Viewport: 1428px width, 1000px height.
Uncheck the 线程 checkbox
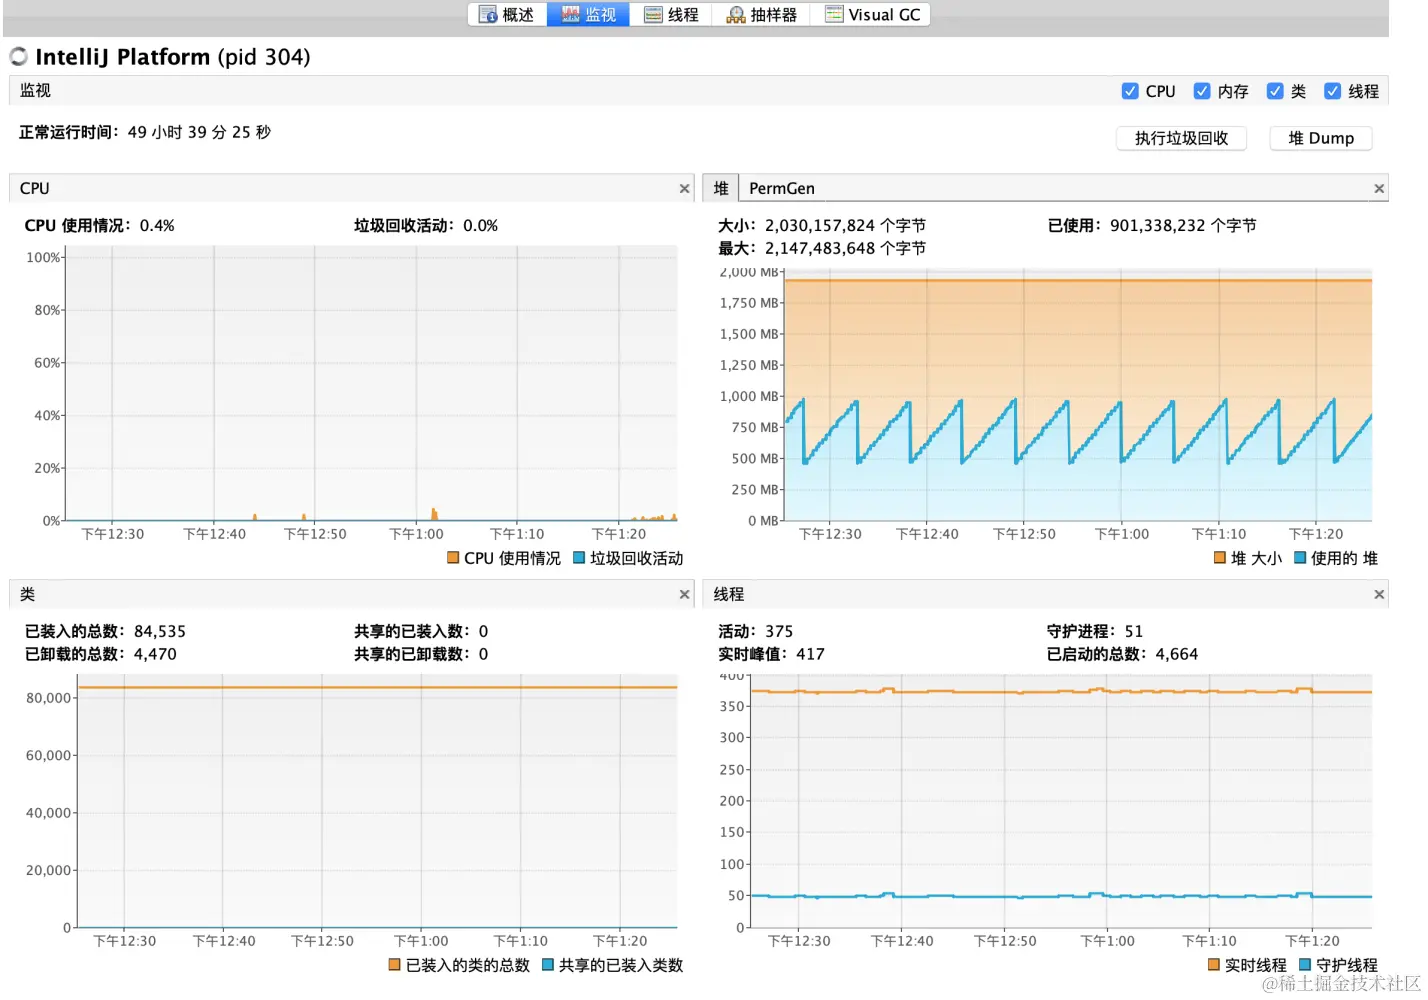[1332, 91]
